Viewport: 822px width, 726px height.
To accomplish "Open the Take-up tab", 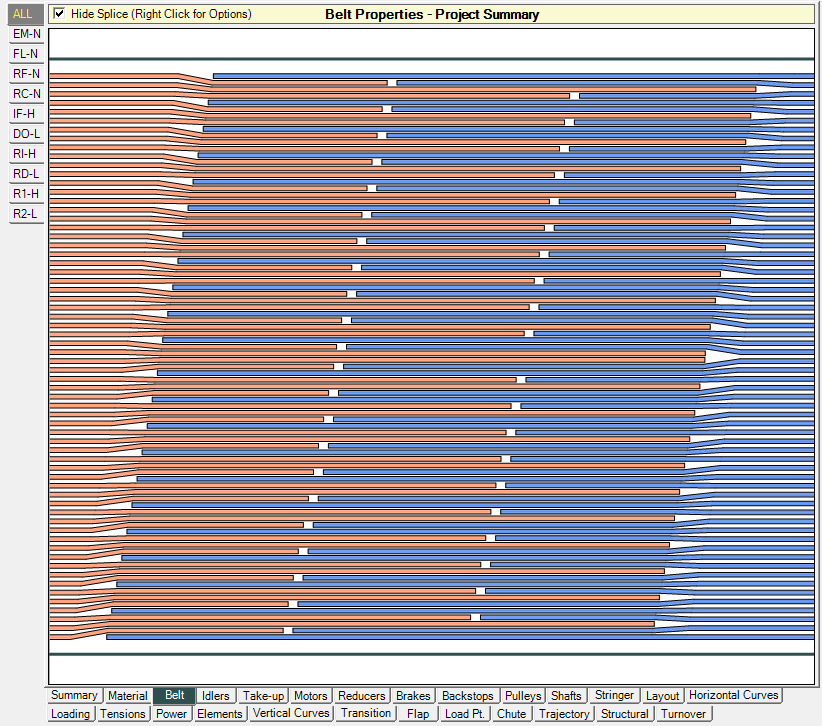I will coord(263,696).
